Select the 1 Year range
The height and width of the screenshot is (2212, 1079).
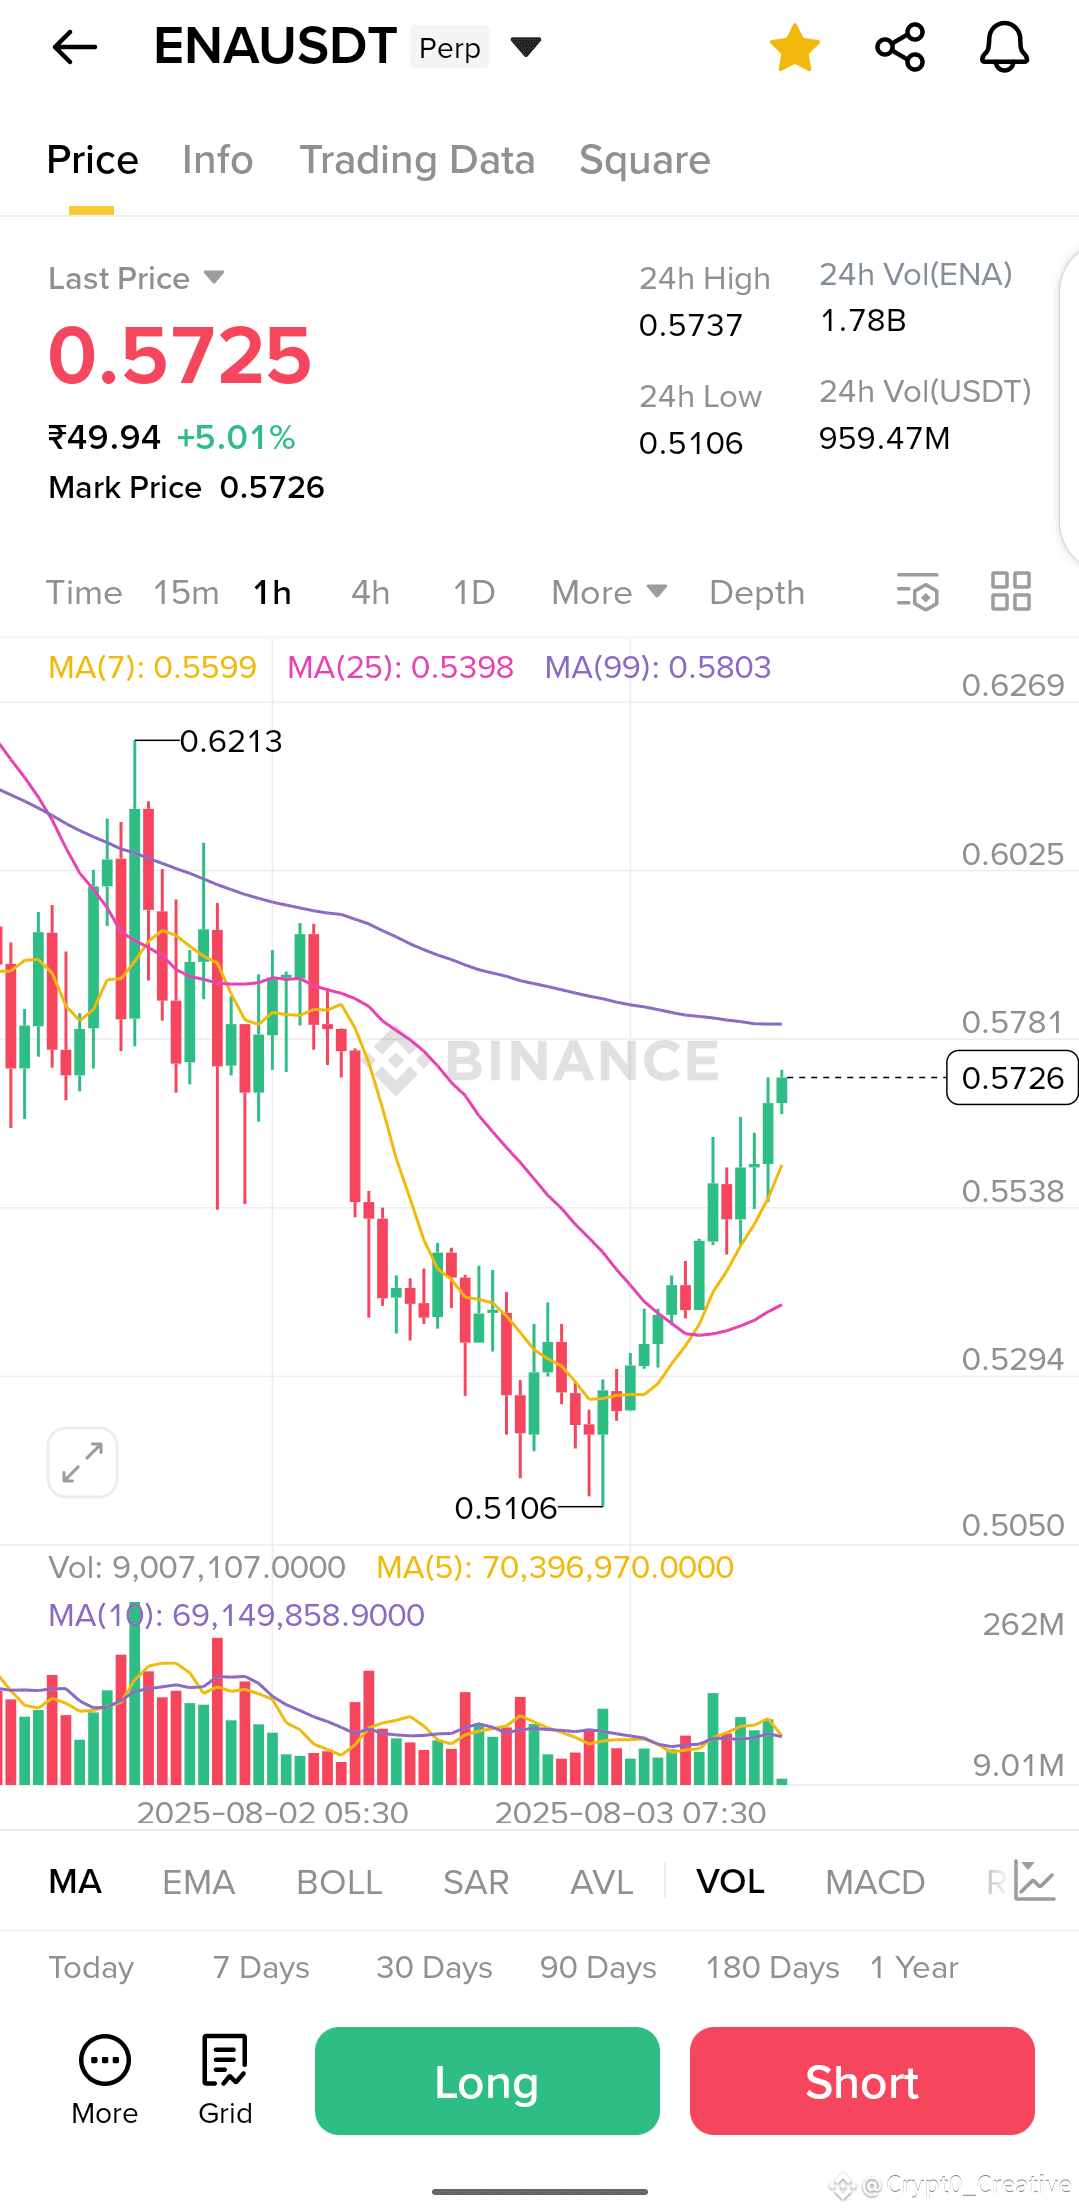click(914, 1967)
